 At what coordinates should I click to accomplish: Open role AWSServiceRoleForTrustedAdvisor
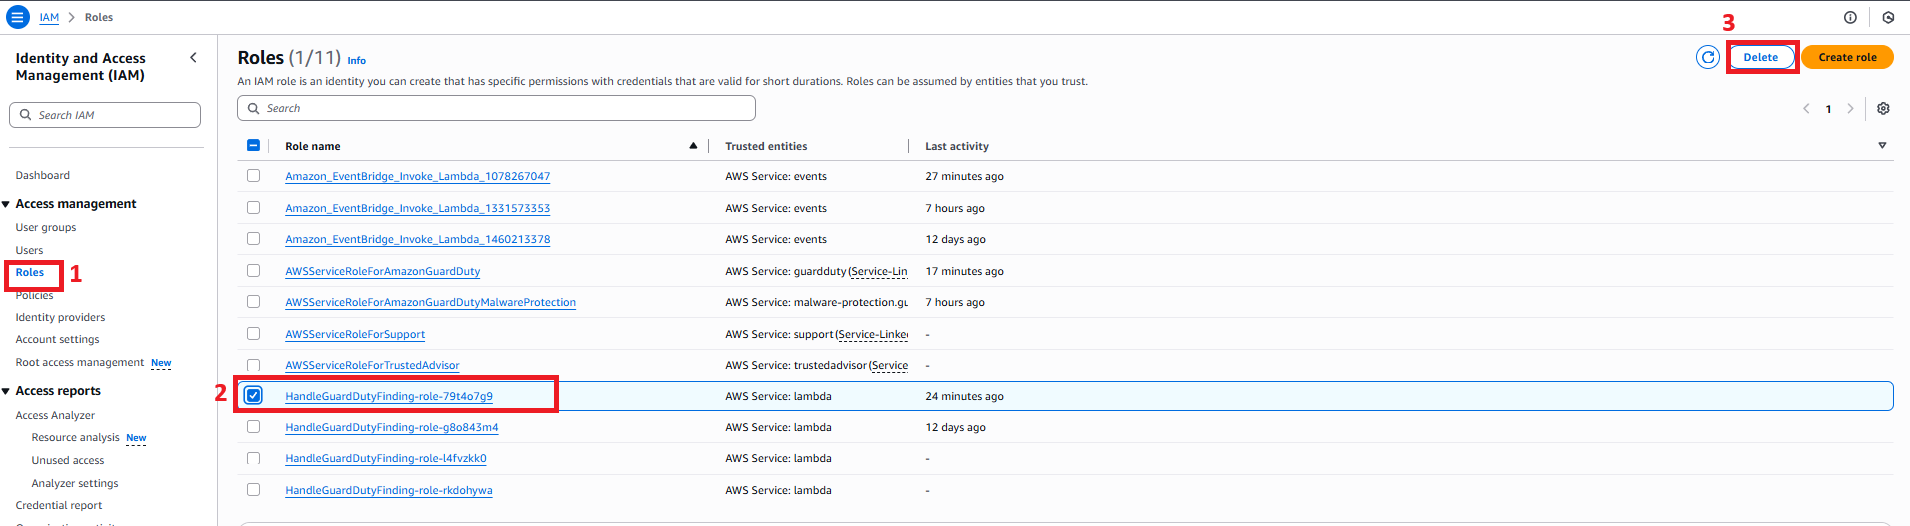[372, 365]
